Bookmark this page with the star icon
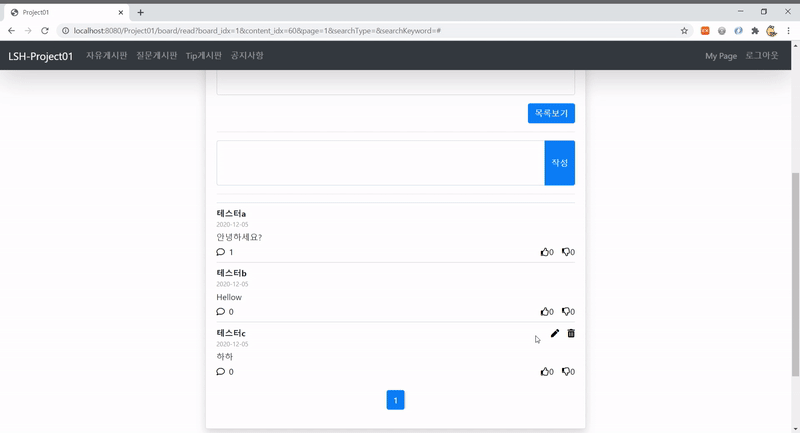 coord(684,31)
